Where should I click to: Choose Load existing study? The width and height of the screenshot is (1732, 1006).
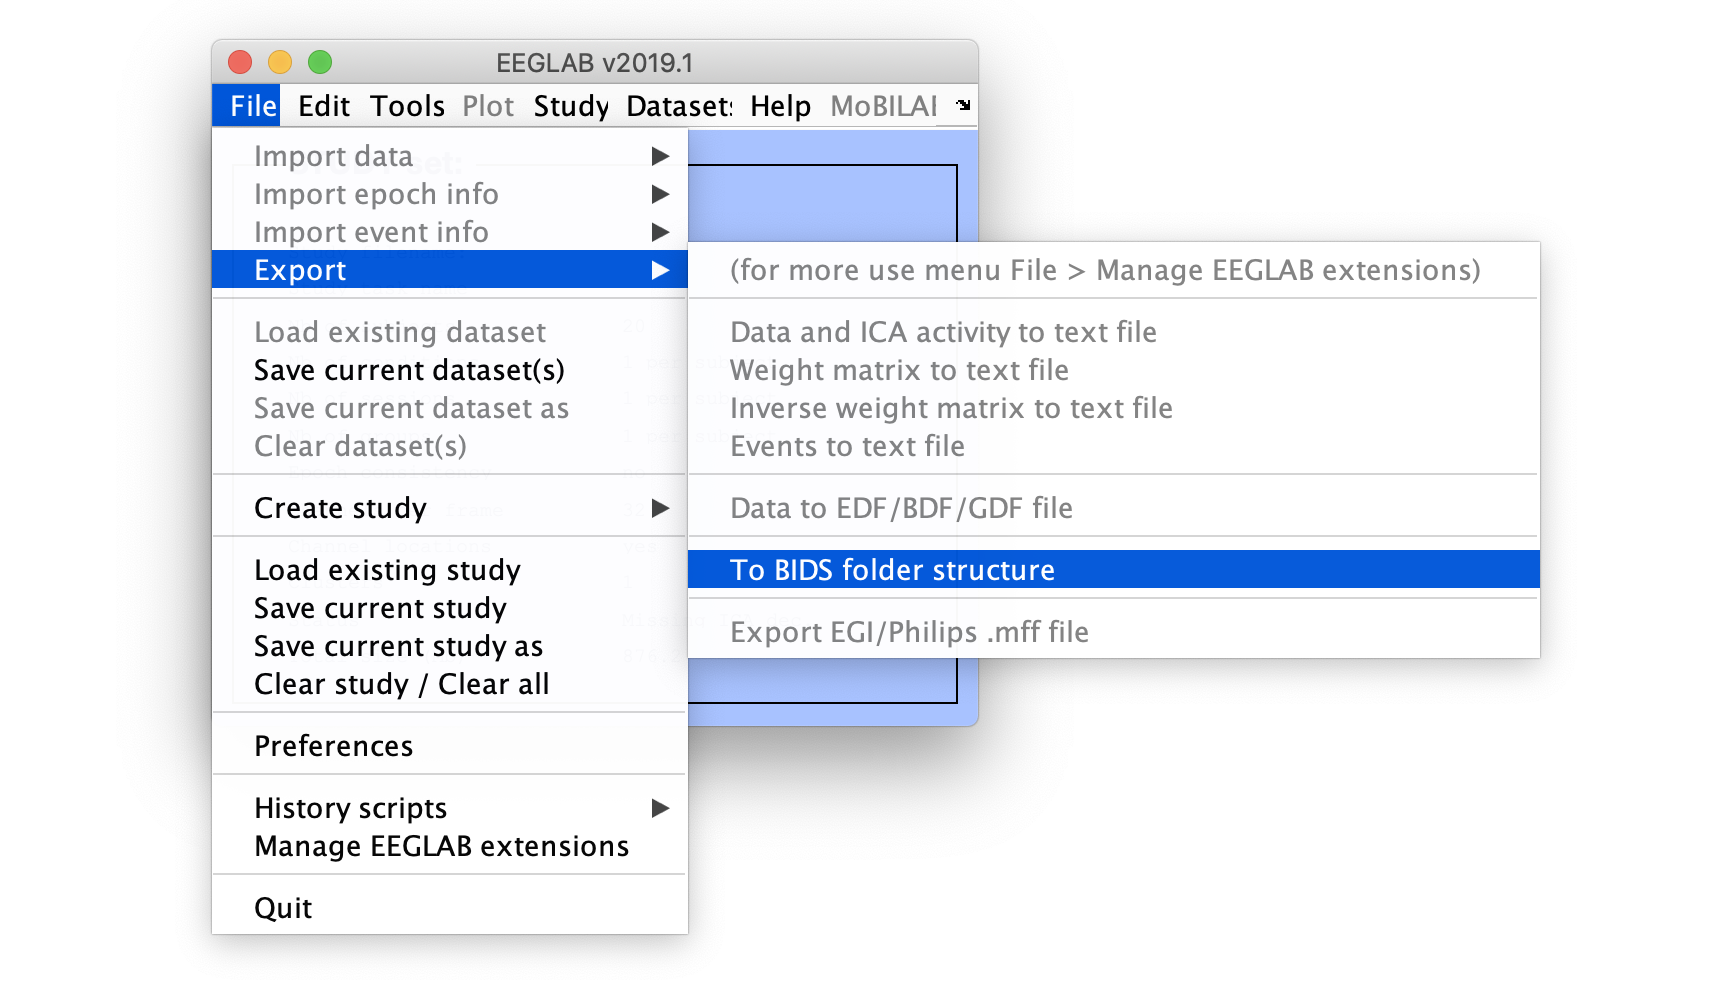pos(387,570)
